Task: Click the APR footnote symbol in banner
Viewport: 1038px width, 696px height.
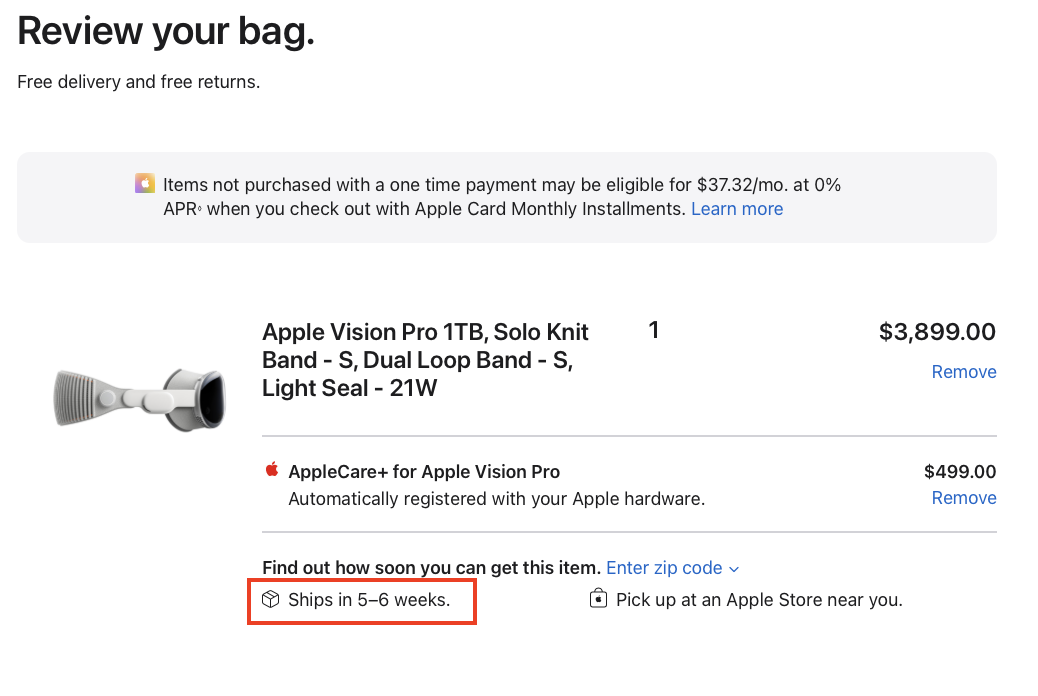Action: (x=200, y=208)
